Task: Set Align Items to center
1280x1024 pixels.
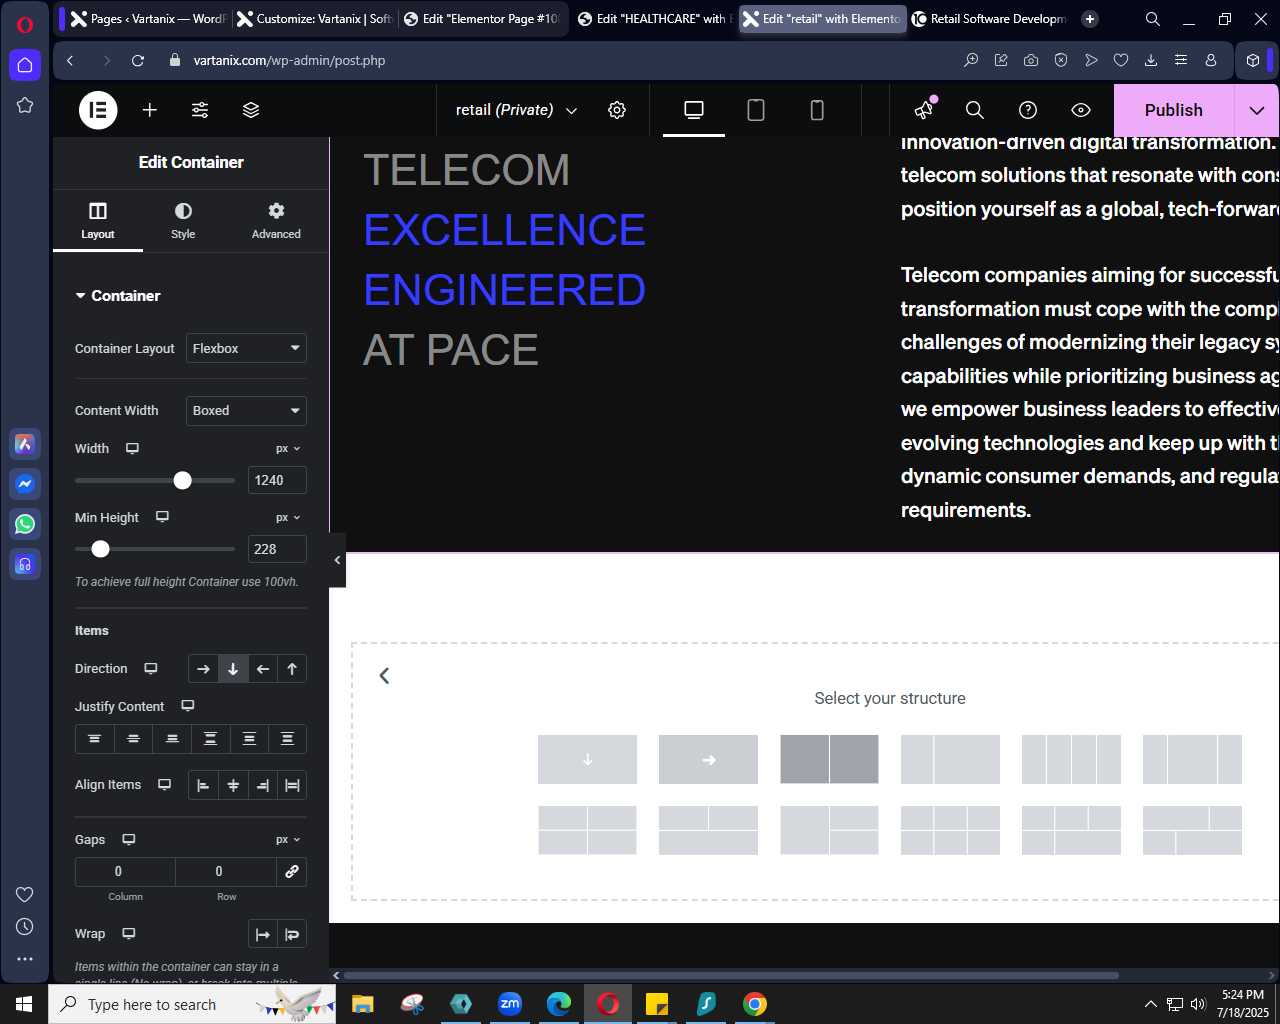Action: (233, 785)
